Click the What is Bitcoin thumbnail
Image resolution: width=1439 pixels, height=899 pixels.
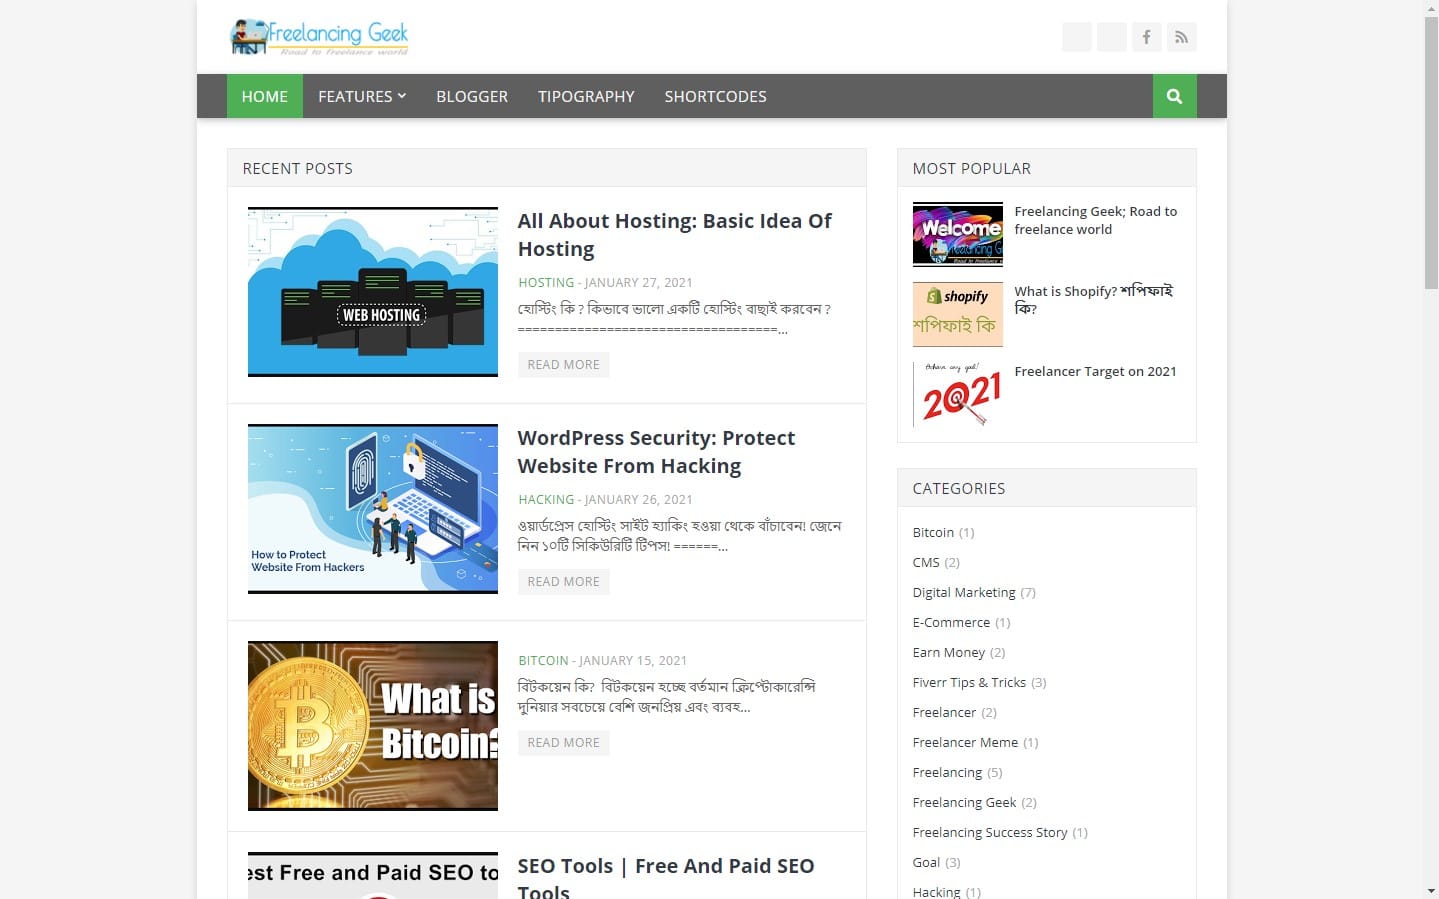click(372, 726)
